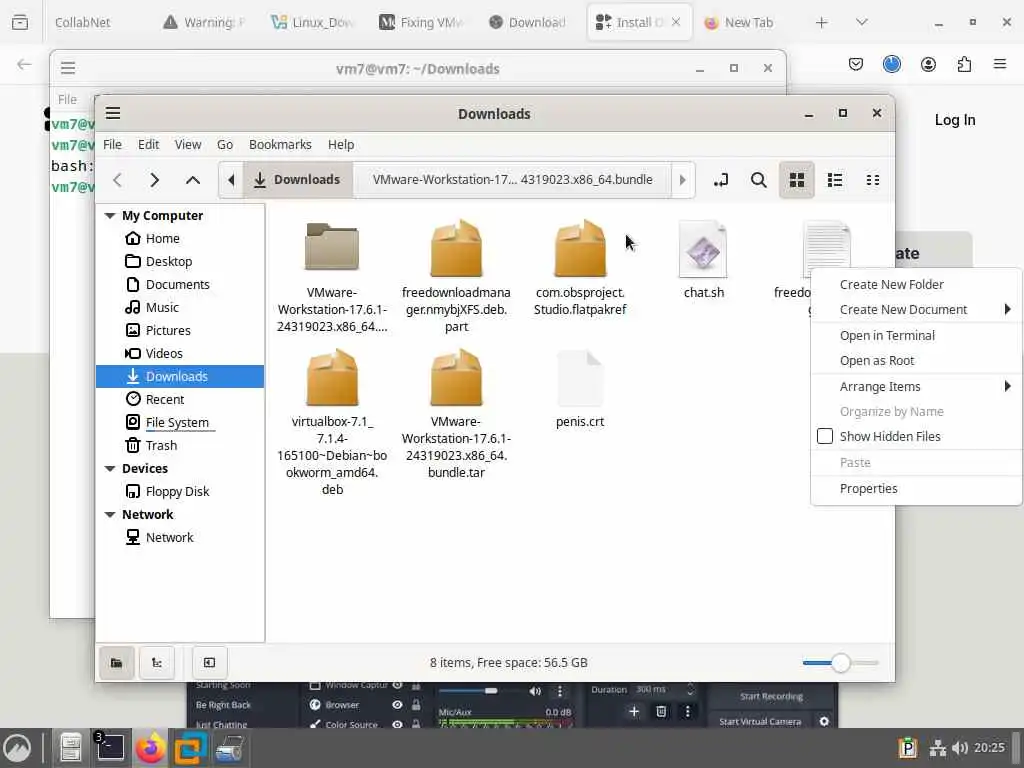The height and width of the screenshot is (768, 1024).
Task: Open the Firefox account icon
Action: coord(928,64)
